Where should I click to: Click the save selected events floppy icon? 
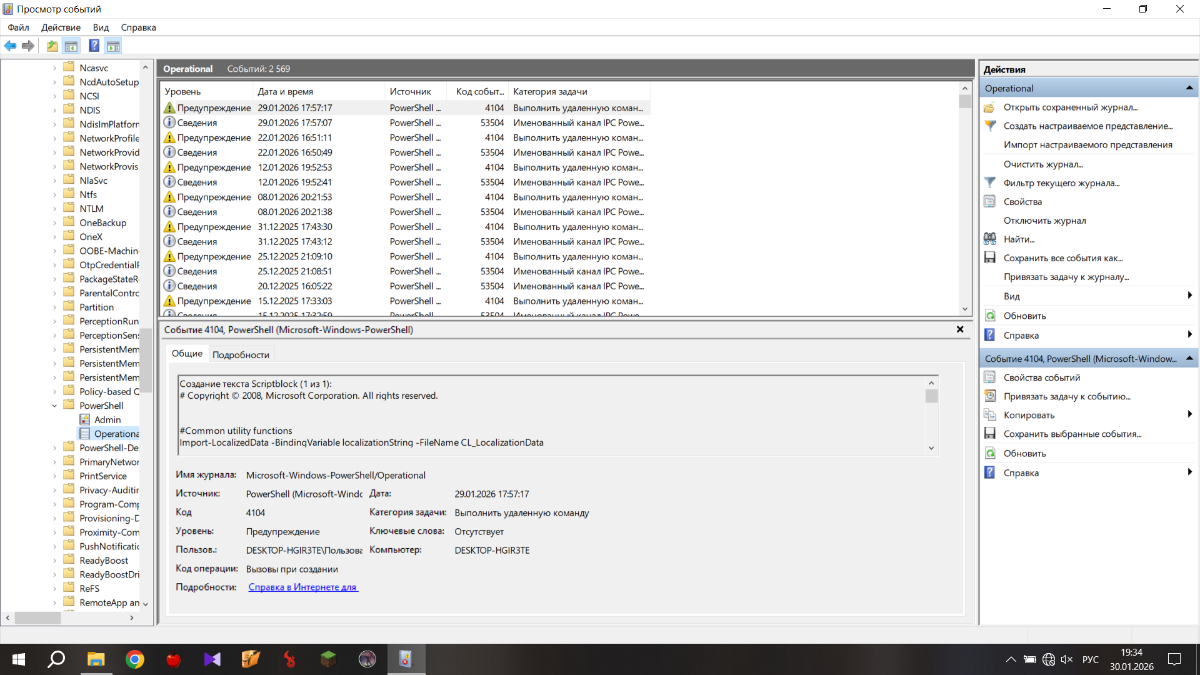pyautogui.click(x=990, y=434)
